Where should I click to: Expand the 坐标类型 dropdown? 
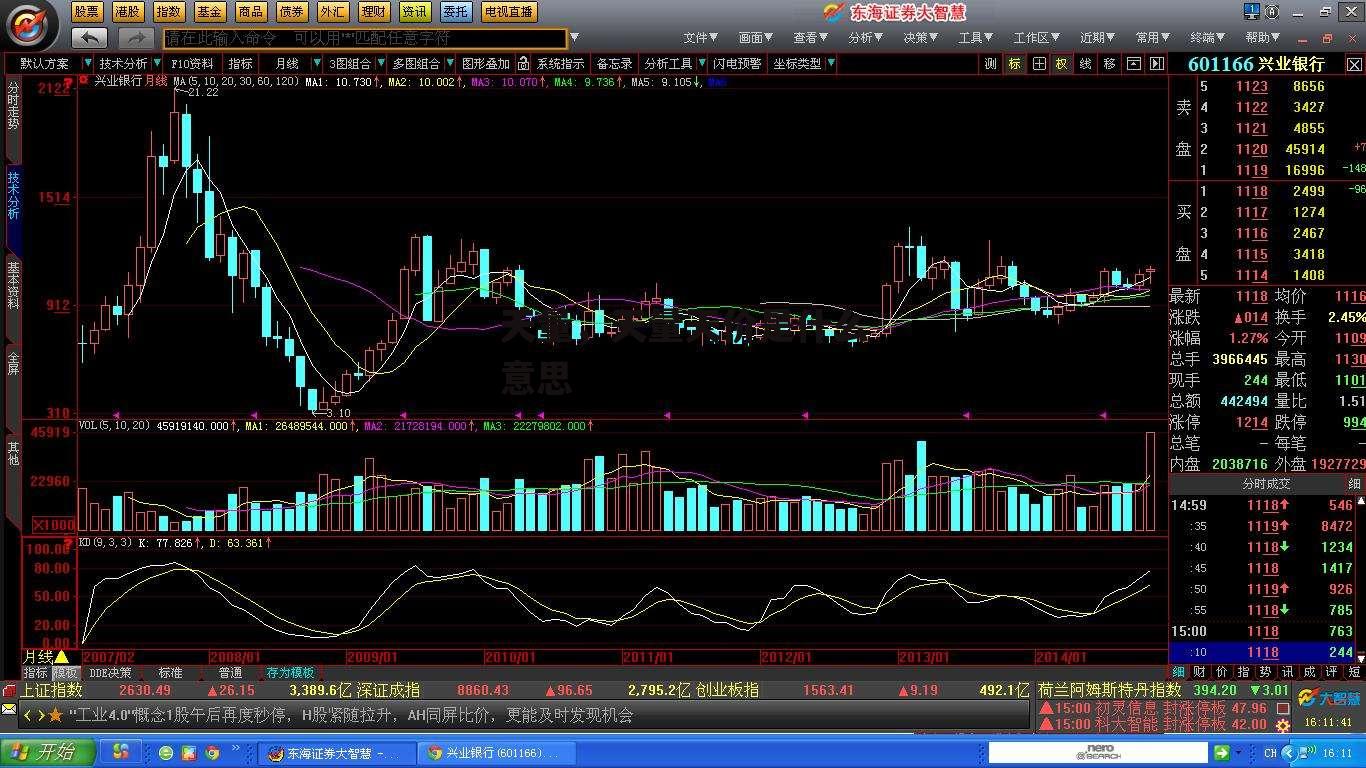pos(830,63)
